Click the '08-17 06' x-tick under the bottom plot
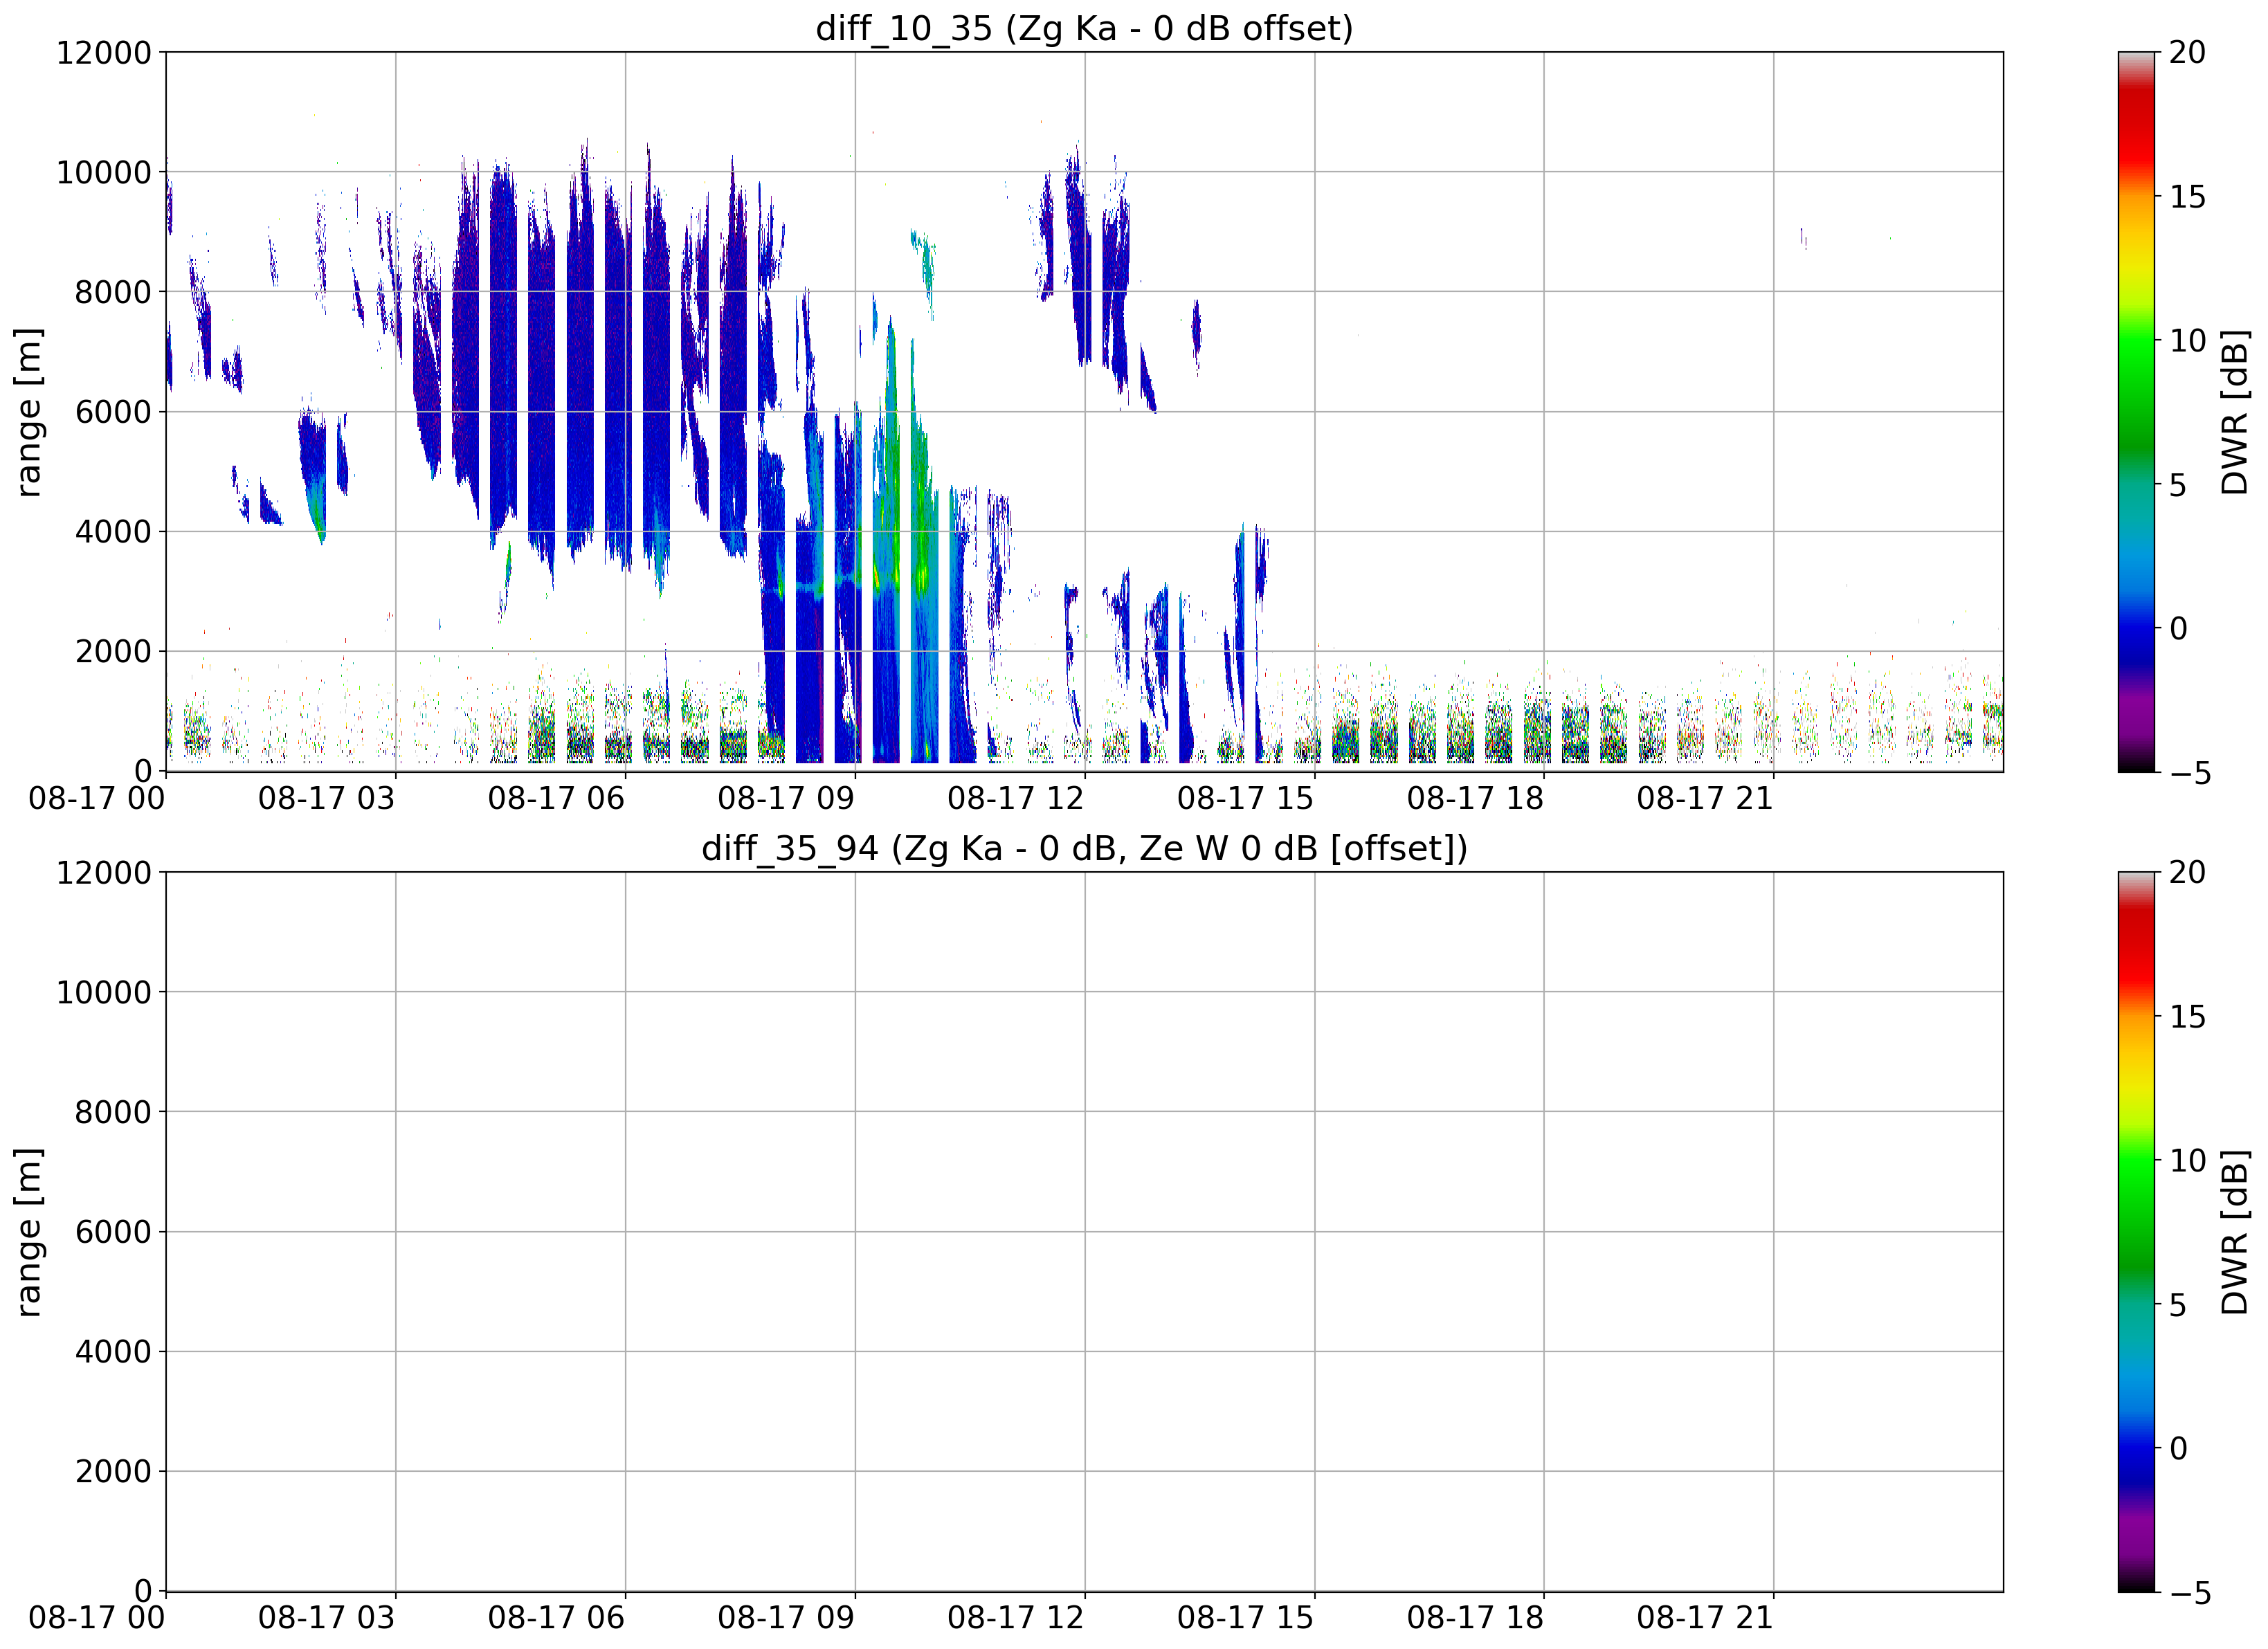 [x=556, y=1618]
